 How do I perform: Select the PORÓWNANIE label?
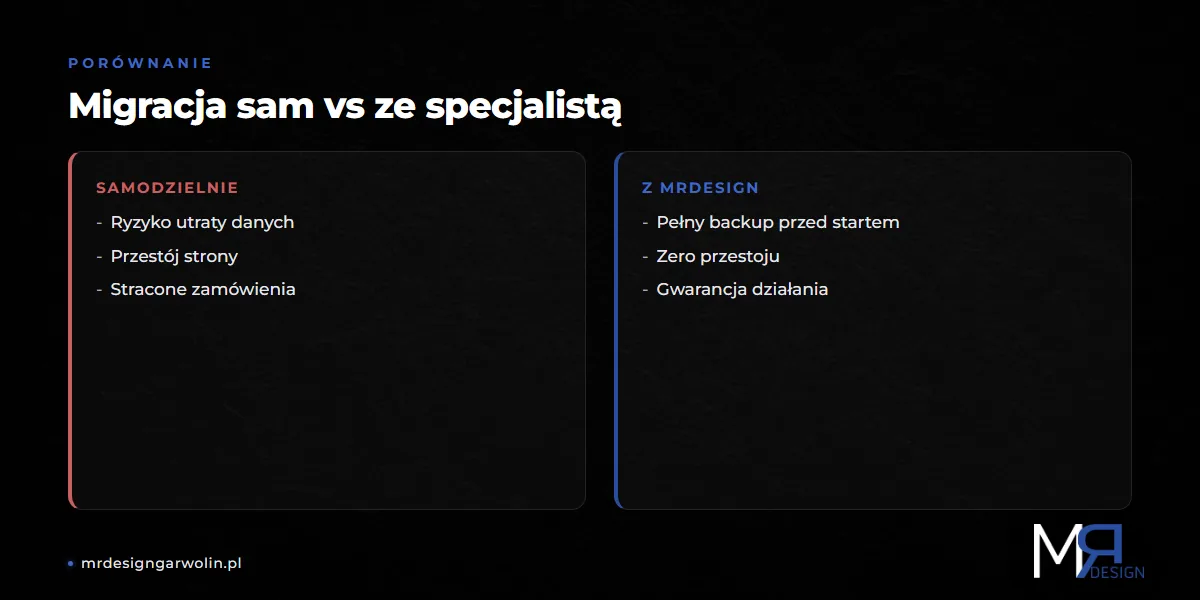[140, 63]
